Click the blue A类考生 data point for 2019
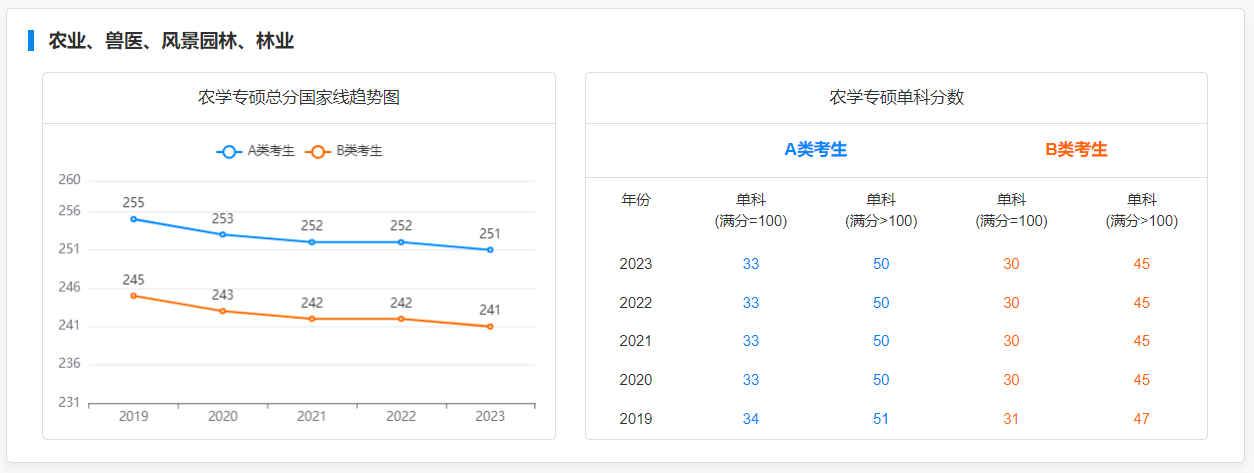This screenshot has height=473, width=1254. [134, 219]
